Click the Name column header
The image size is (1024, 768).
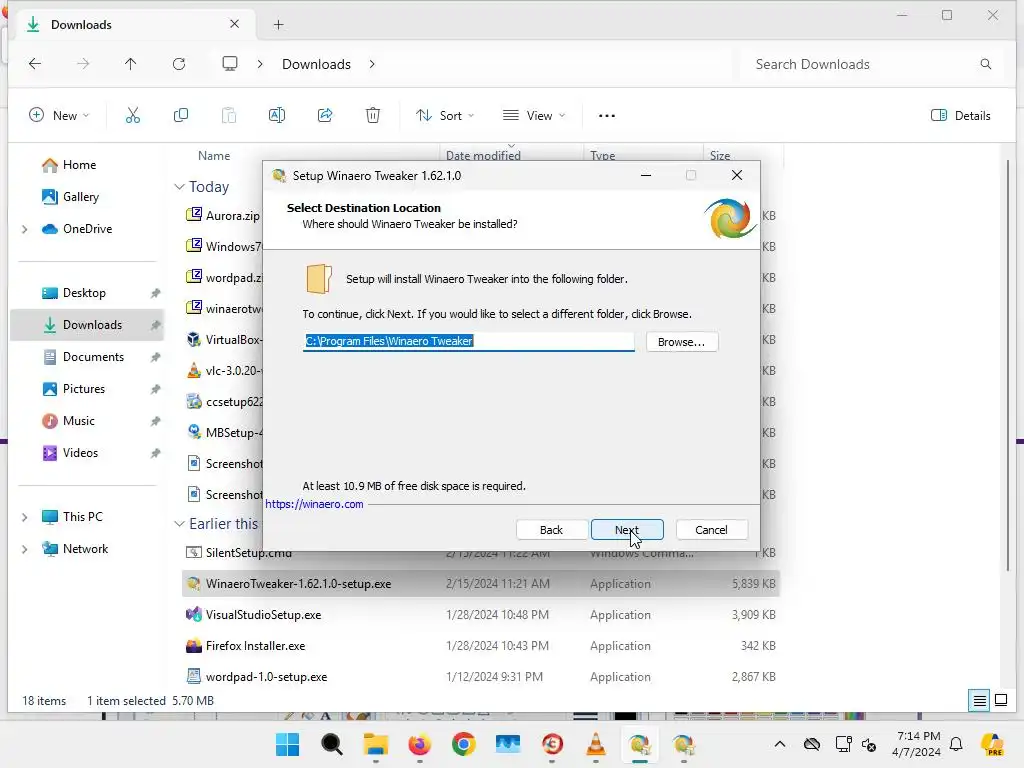click(x=214, y=155)
